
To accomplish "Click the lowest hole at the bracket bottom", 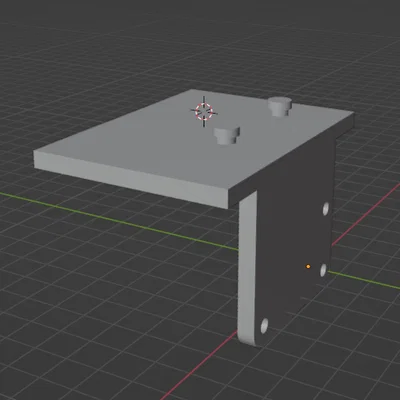I will (264, 326).
